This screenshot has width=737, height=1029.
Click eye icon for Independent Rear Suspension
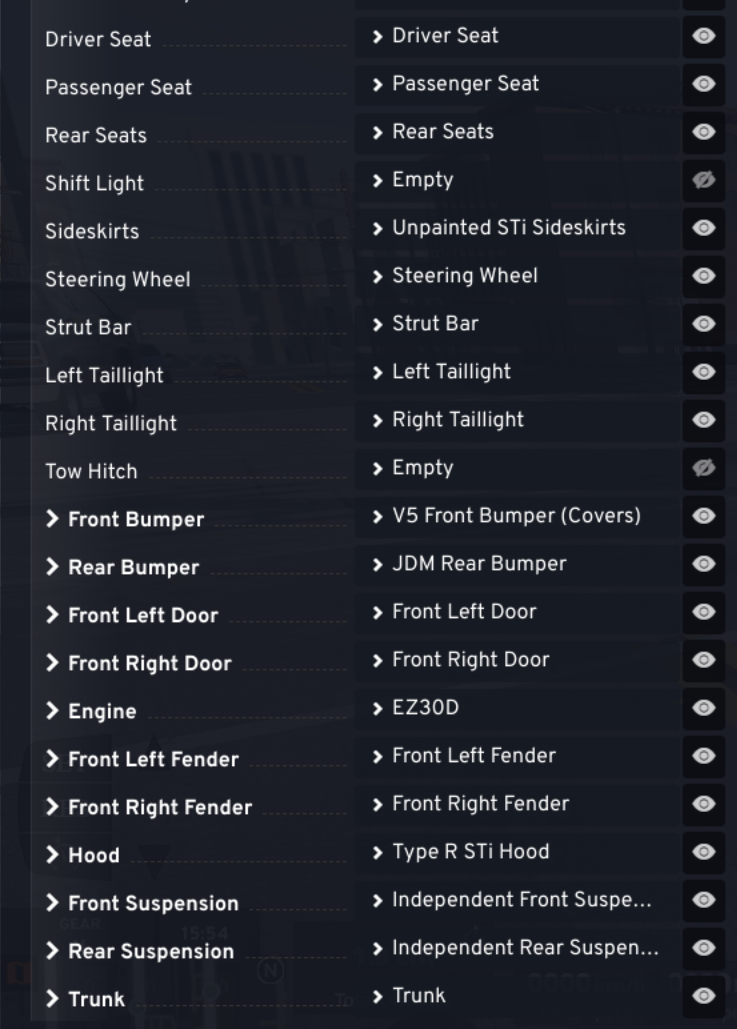[704, 948]
